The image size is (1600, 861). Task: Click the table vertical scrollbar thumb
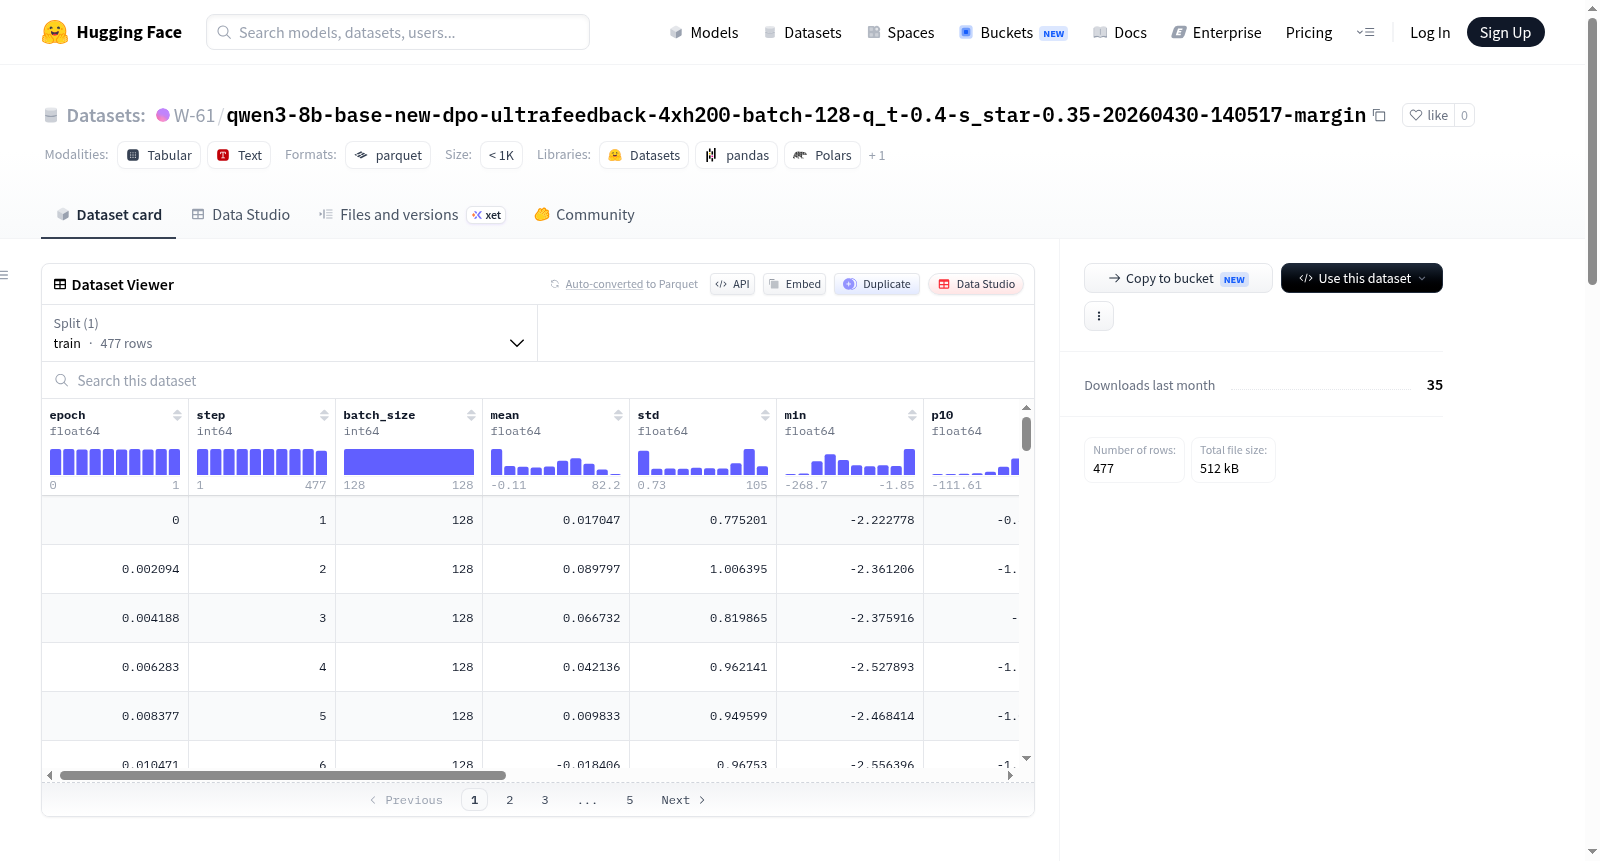[x=1026, y=434]
